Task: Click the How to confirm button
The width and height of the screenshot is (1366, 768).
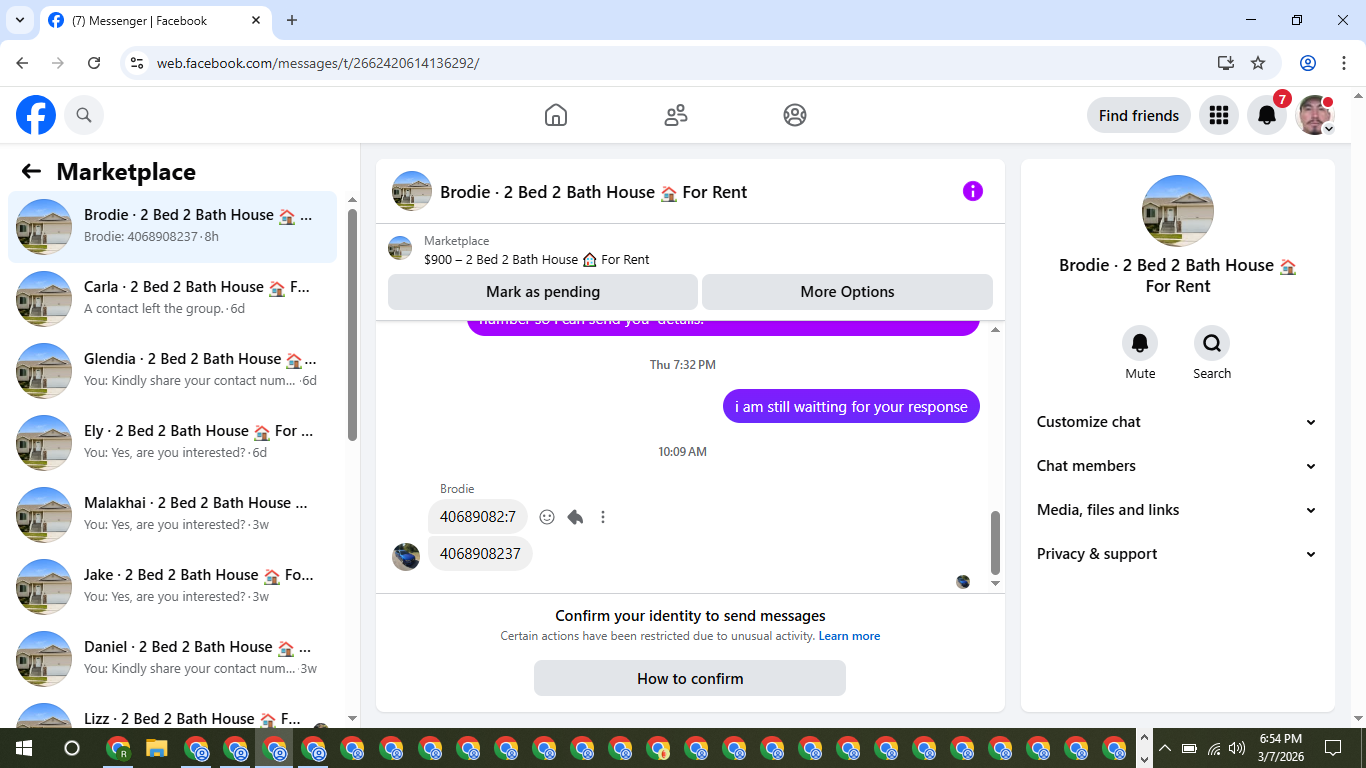Action: pyautogui.click(x=690, y=678)
